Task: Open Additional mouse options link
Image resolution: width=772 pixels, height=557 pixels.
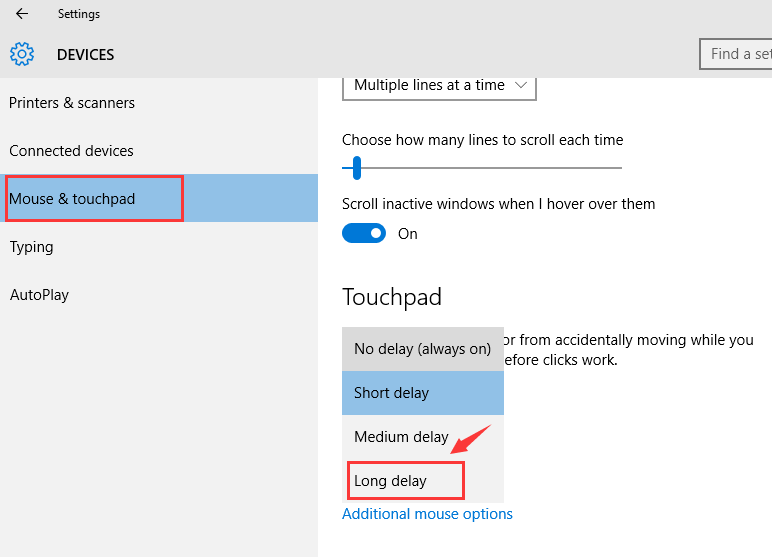Action: click(x=427, y=514)
